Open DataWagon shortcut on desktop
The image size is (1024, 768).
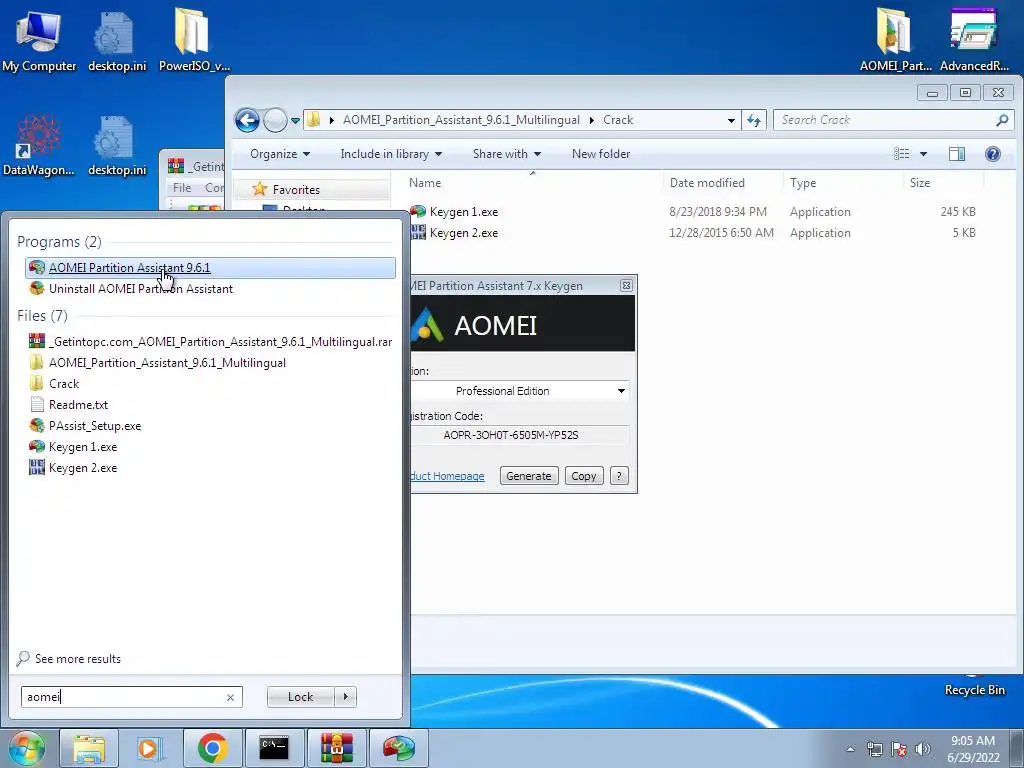click(x=39, y=145)
